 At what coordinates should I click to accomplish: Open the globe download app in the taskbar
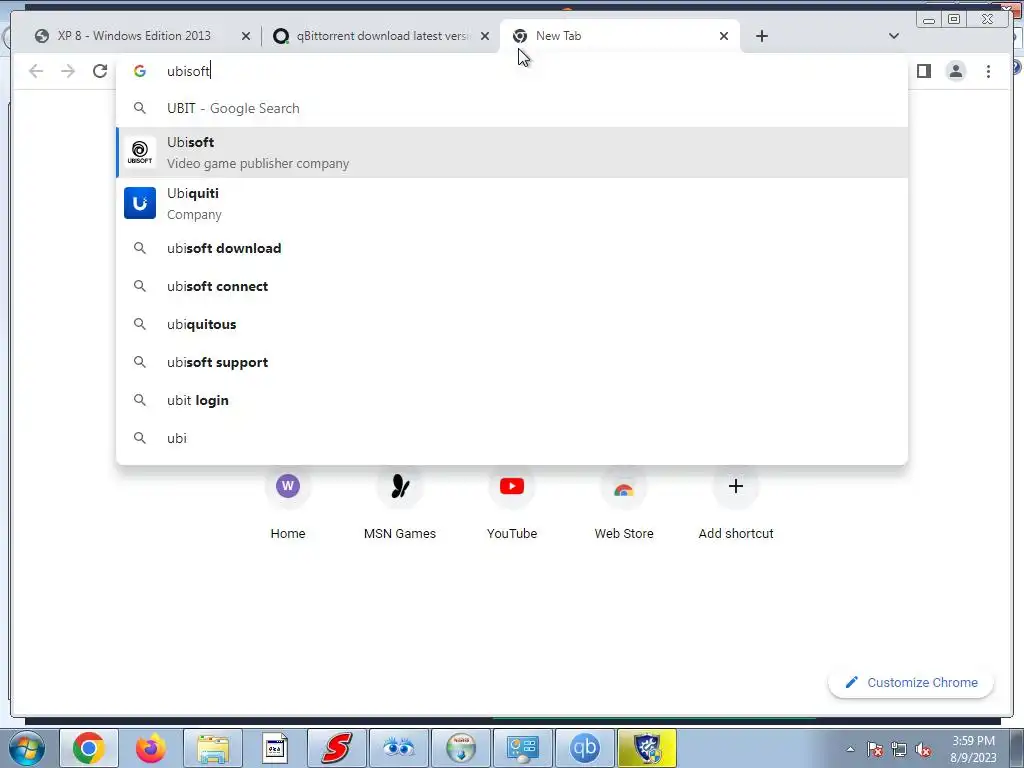tap(461, 748)
